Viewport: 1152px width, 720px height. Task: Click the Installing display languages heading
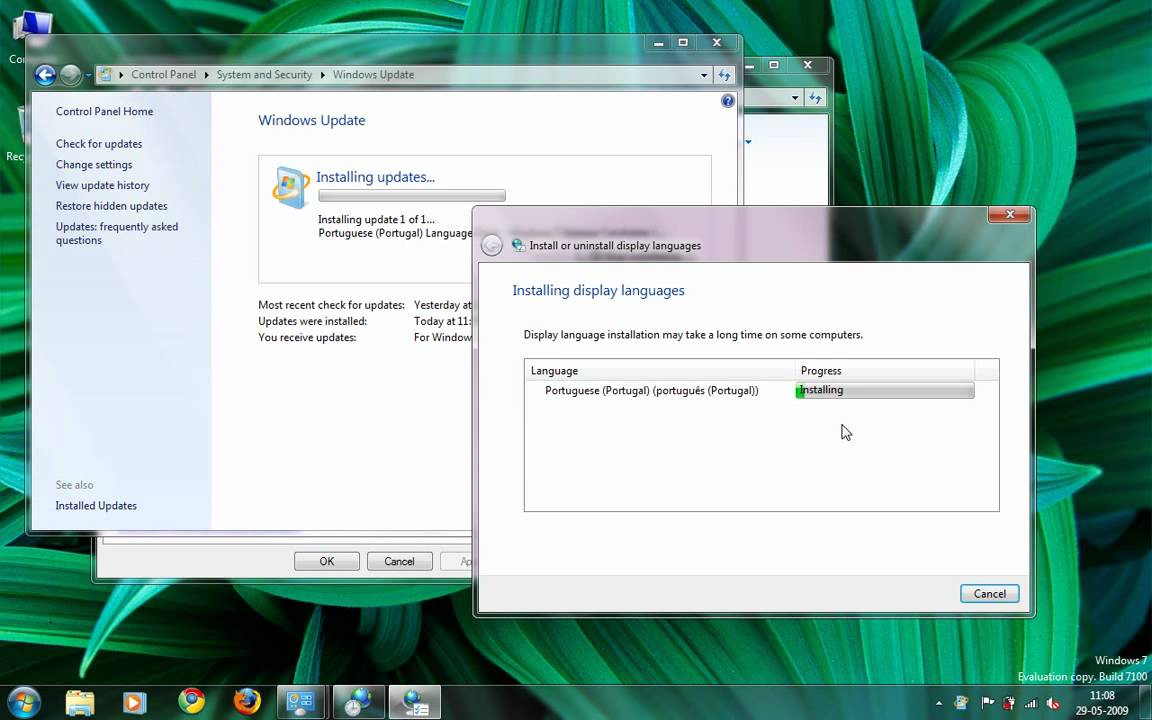click(598, 290)
